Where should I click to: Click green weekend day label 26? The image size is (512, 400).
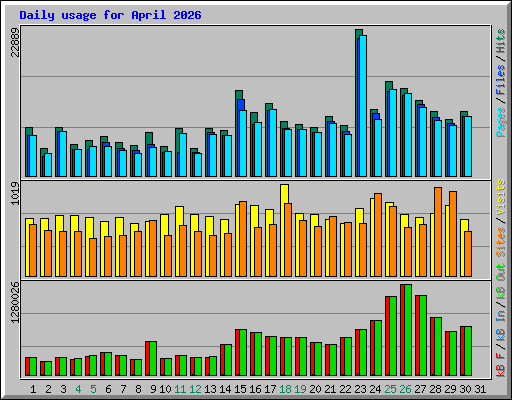click(x=405, y=389)
